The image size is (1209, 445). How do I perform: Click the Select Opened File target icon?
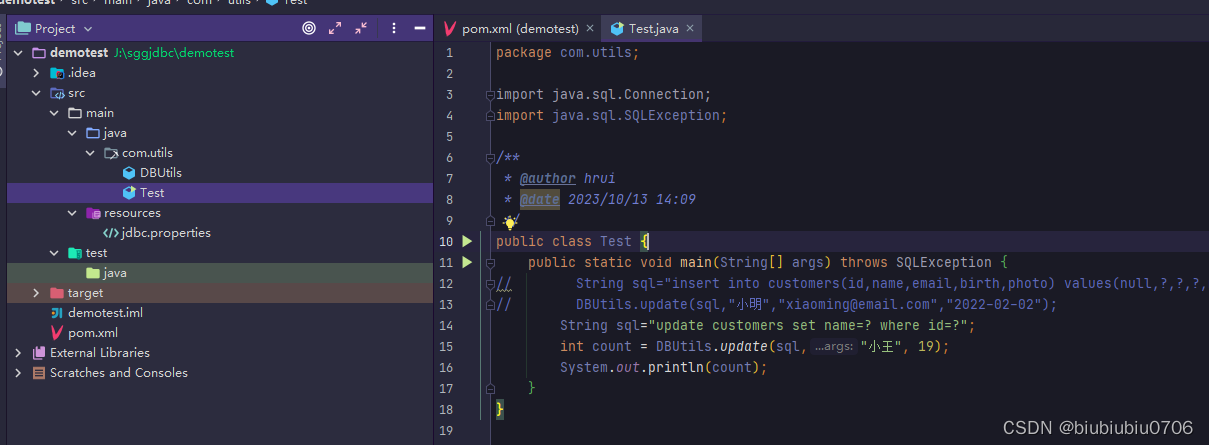coord(309,29)
